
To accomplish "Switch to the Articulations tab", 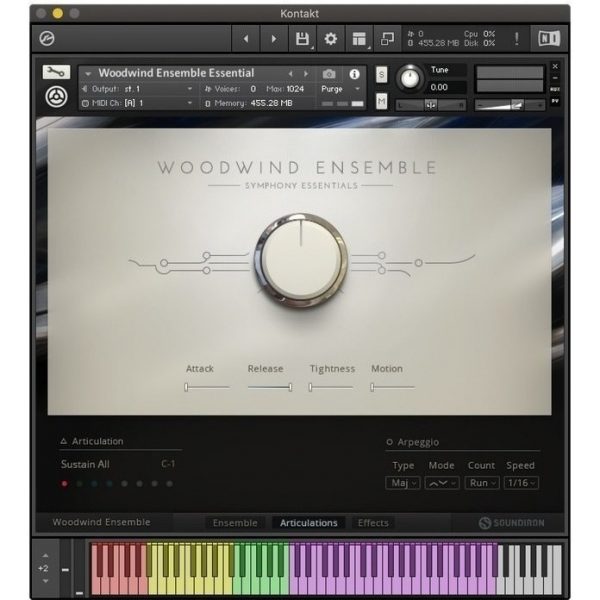I will pyautogui.click(x=308, y=523).
